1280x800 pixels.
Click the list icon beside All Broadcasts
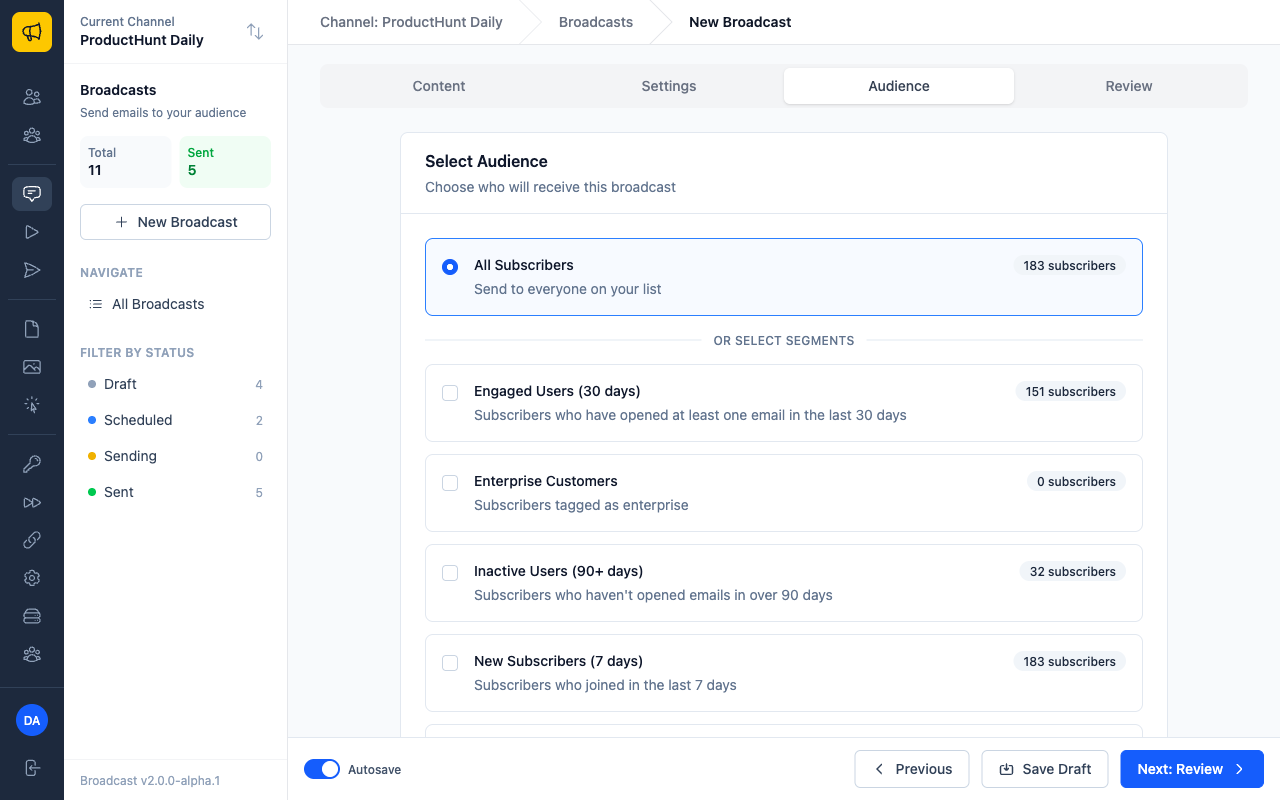coord(96,304)
